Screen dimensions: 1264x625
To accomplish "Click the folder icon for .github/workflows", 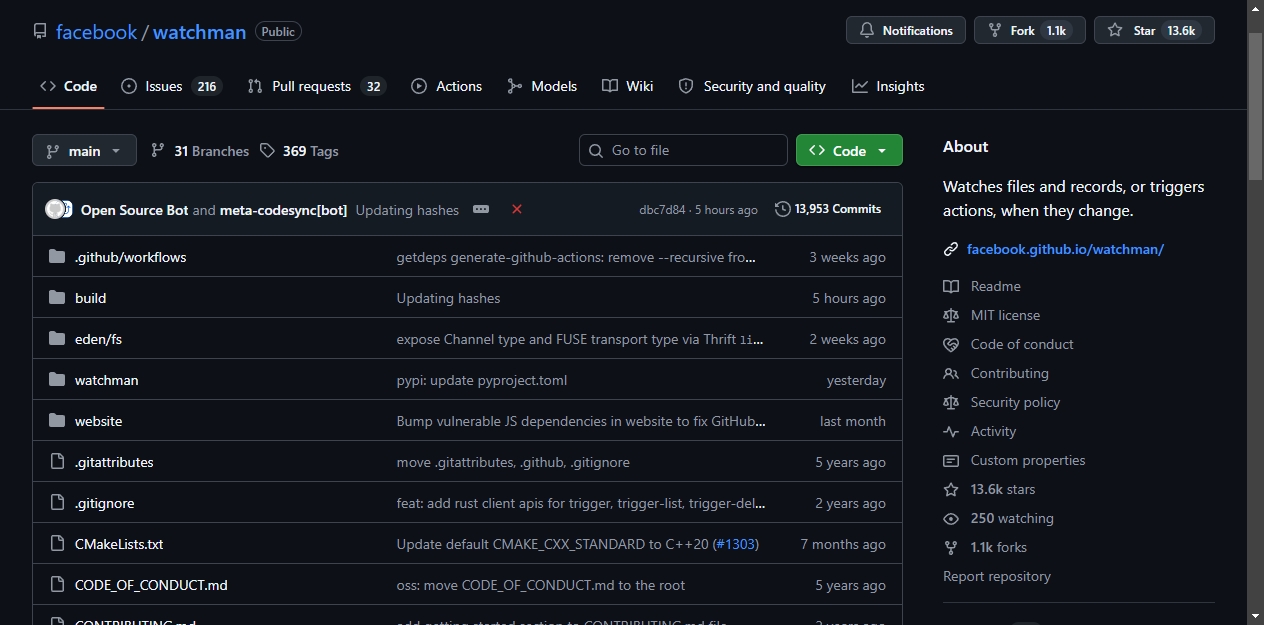I will click(x=57, y=257).
